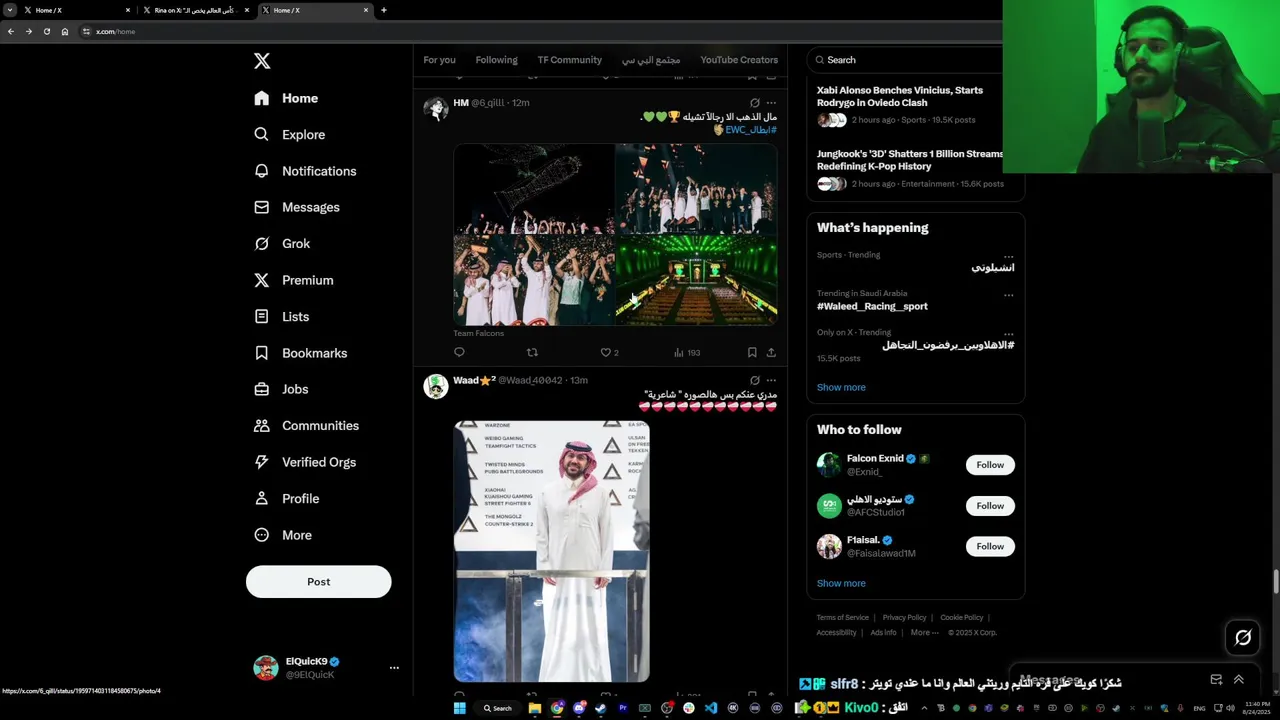Image resolution: width=1280 pixels, height=720 pixels.
Task: Open Verified Orgs lightning icon
Action: (262, 462)
